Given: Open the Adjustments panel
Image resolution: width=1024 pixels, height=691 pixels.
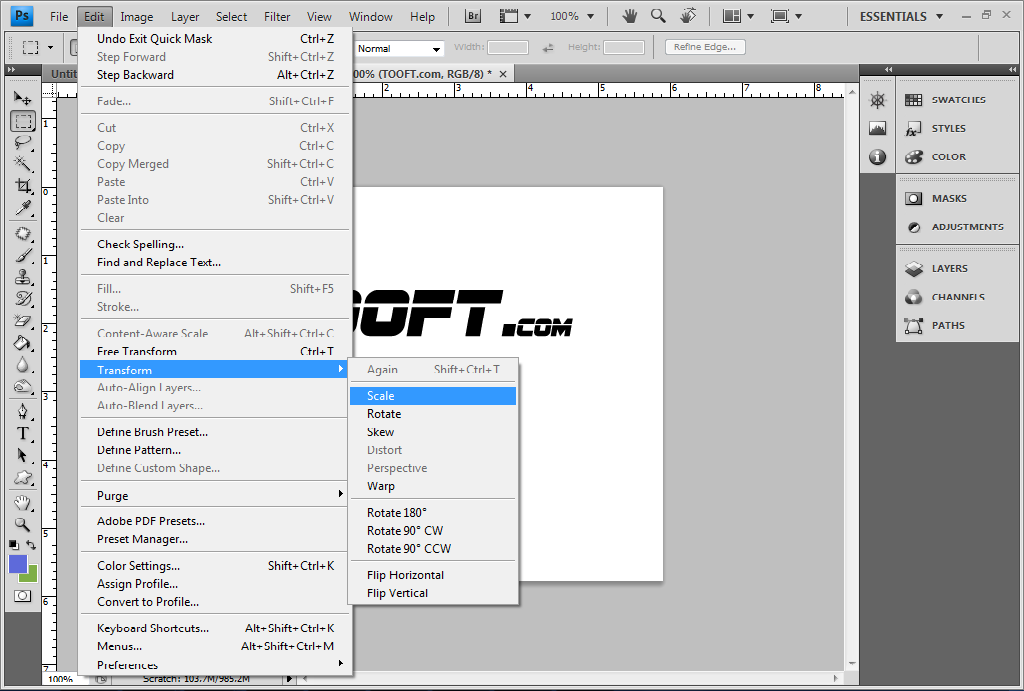Looking at the screenshot, I should [957, 227].
